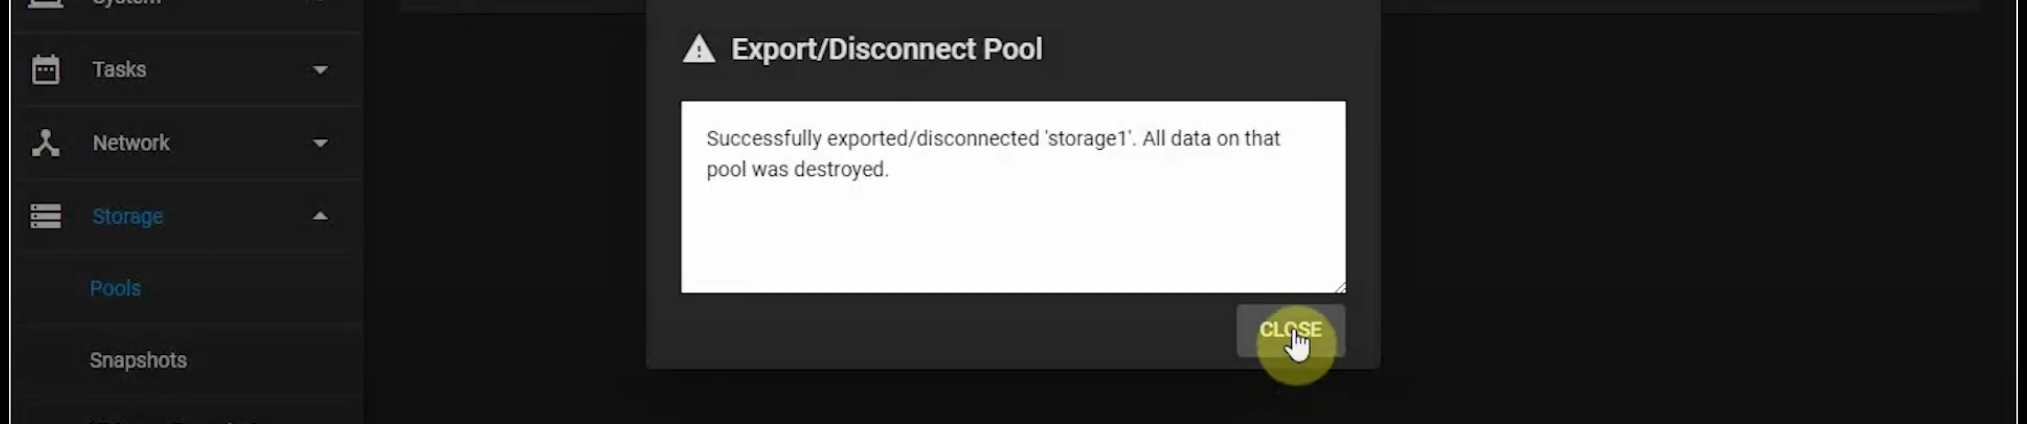
Task: Open the Tasks menu label
Action: click(x=119, y=70)
